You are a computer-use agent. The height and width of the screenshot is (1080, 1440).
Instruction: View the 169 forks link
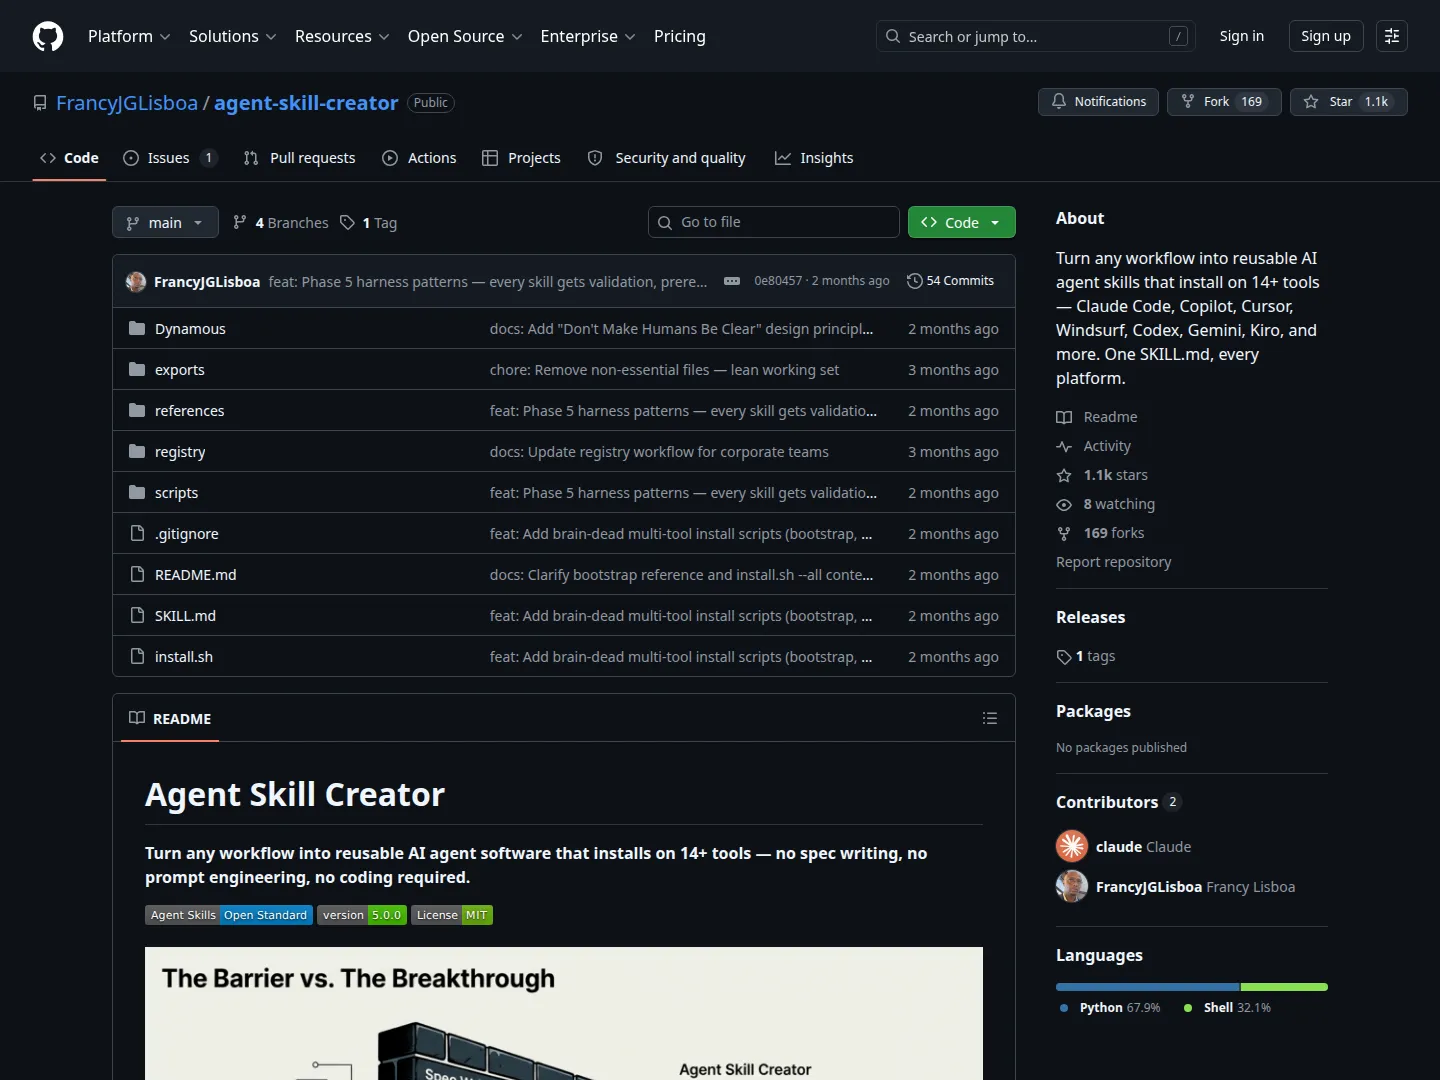tap(1100, 533)
